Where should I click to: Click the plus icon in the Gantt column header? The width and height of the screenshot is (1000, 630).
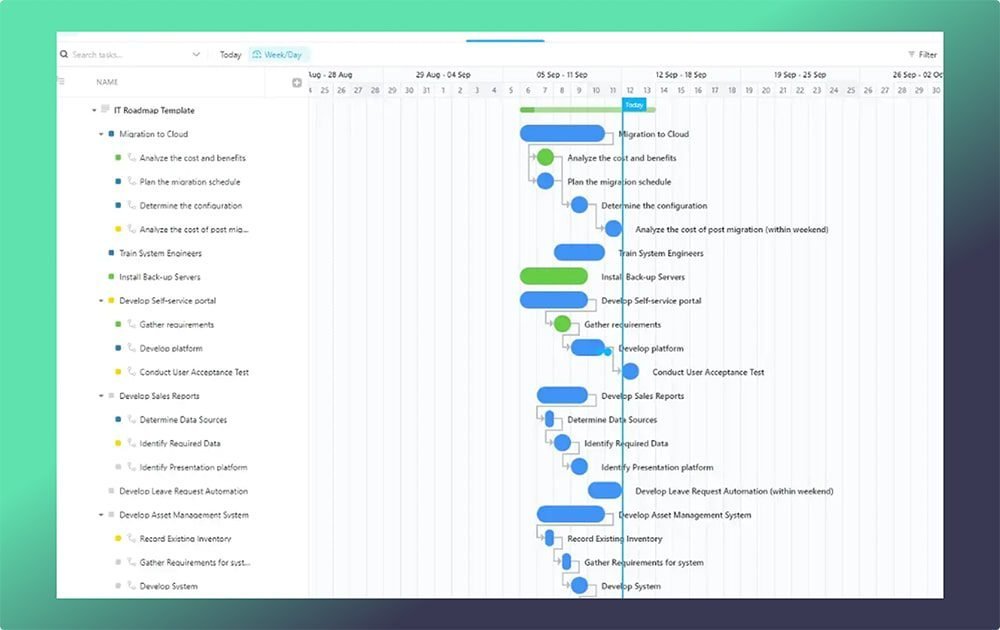(x=296, y=82)
